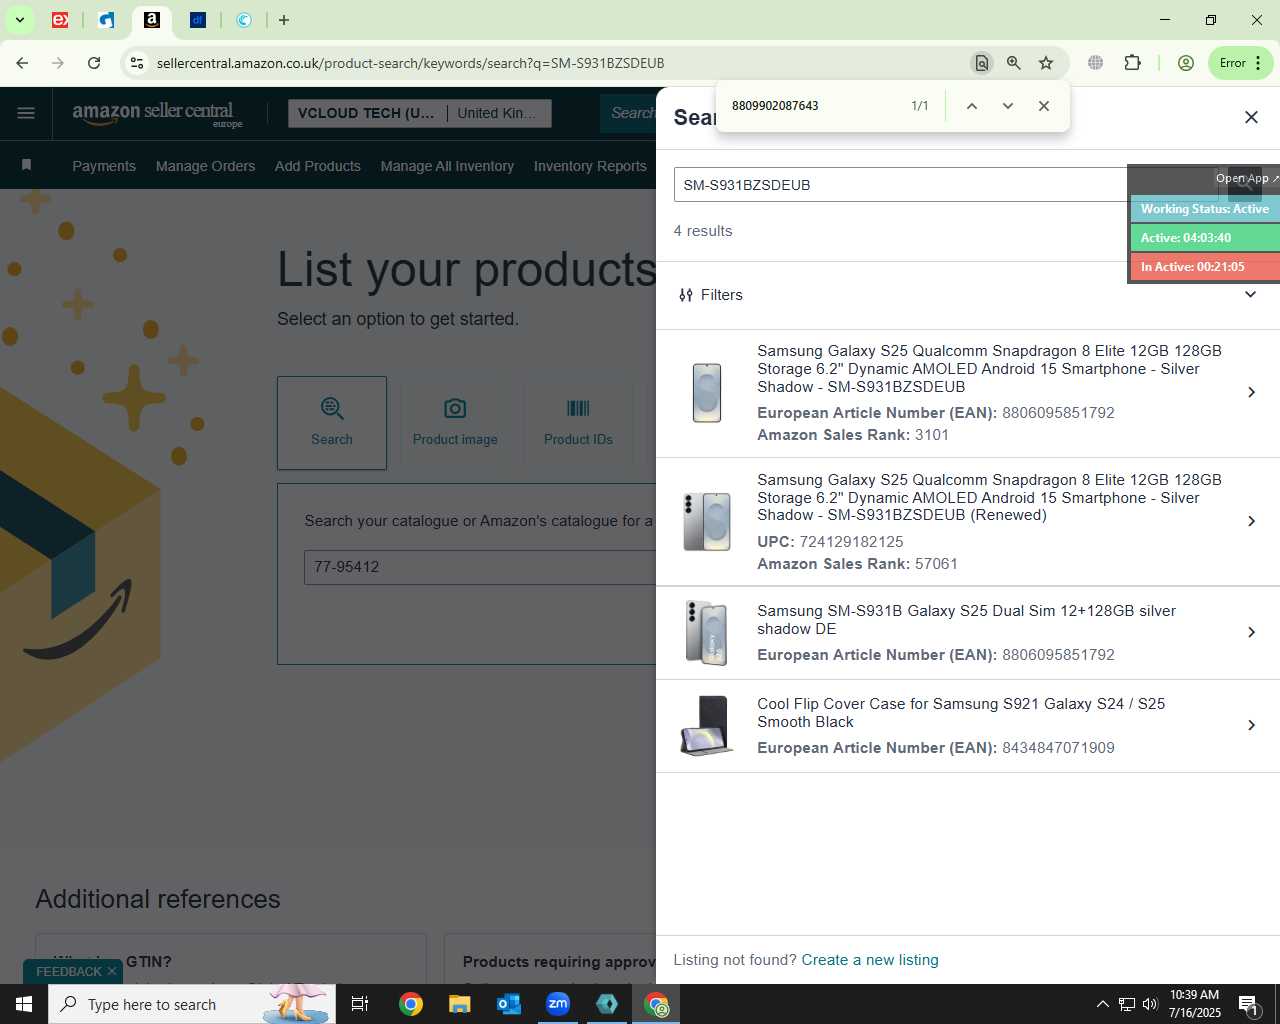Open the first Samsung Galaxy S25 result arrow

click(x=1251, y=392)
